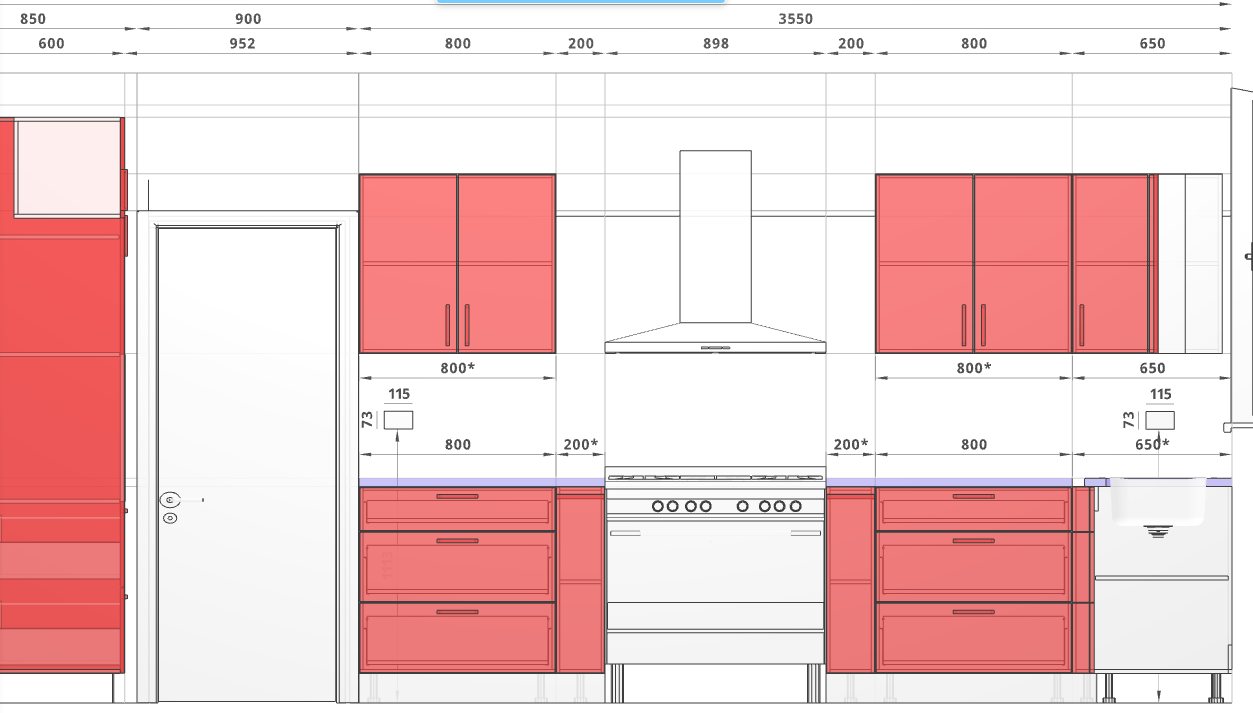Click the rightmost knob on the cooker

[x=795, y=506]
